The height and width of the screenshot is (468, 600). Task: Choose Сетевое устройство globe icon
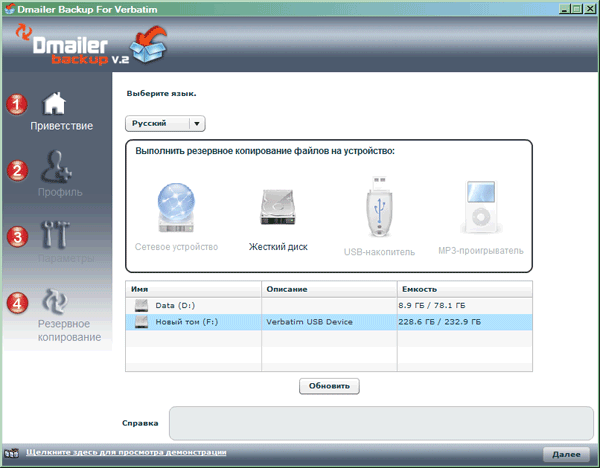pyautogui.click(x=176, y=207)
